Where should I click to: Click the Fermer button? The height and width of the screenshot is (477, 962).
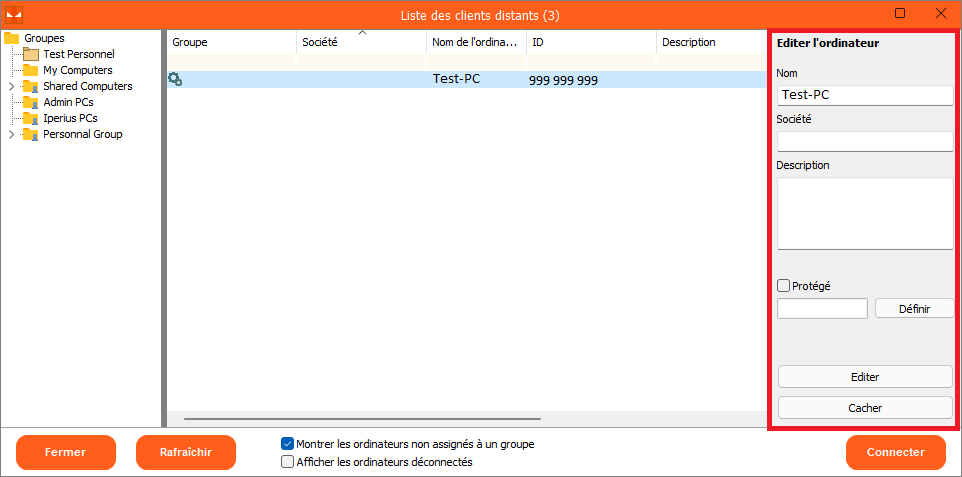(x=66, y=452)
